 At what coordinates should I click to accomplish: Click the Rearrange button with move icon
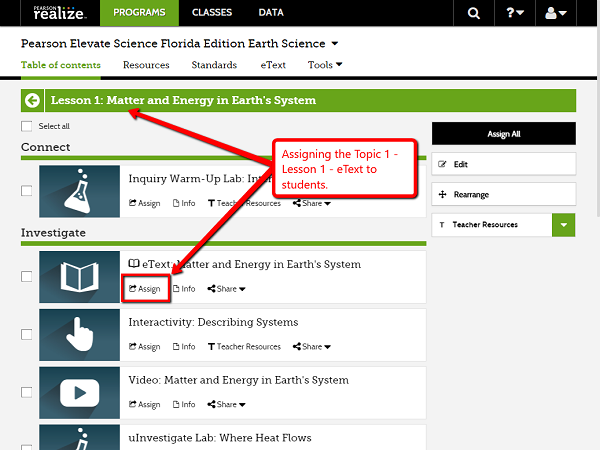click(x=503, y=194)
